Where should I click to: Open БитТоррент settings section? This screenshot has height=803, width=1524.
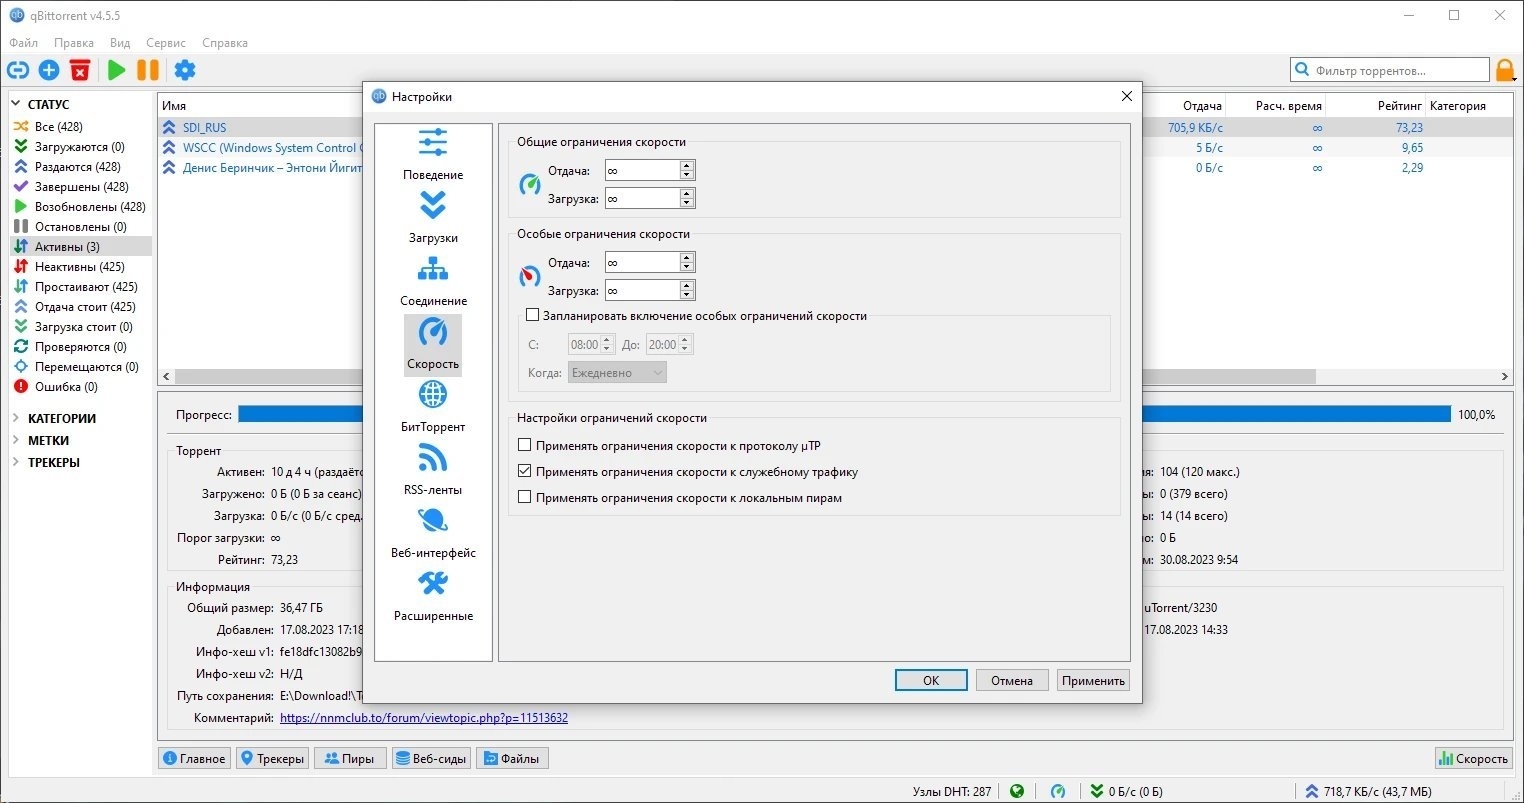point(433,407)
